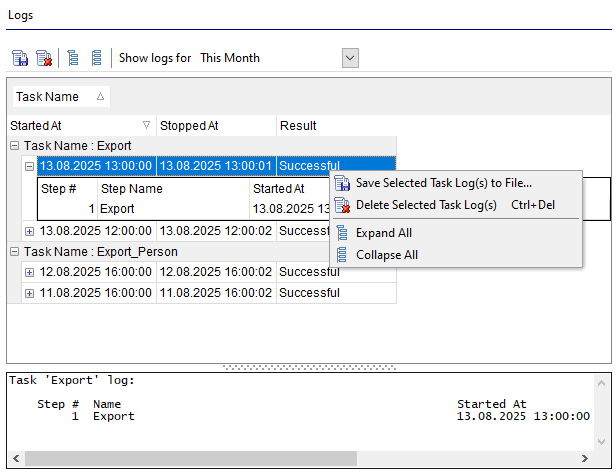The image size is (616, 472).
Task: Click the Expand All context menu icon
Action: tap(342, 233)
